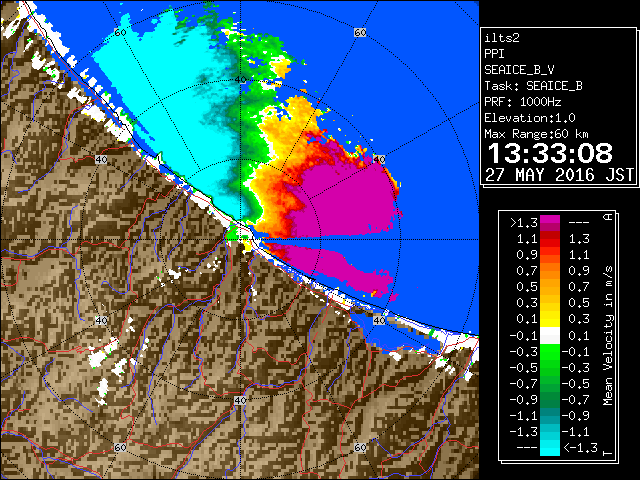Click the "Max Range:60 km" line
The image size is (640, 480).
536,134
